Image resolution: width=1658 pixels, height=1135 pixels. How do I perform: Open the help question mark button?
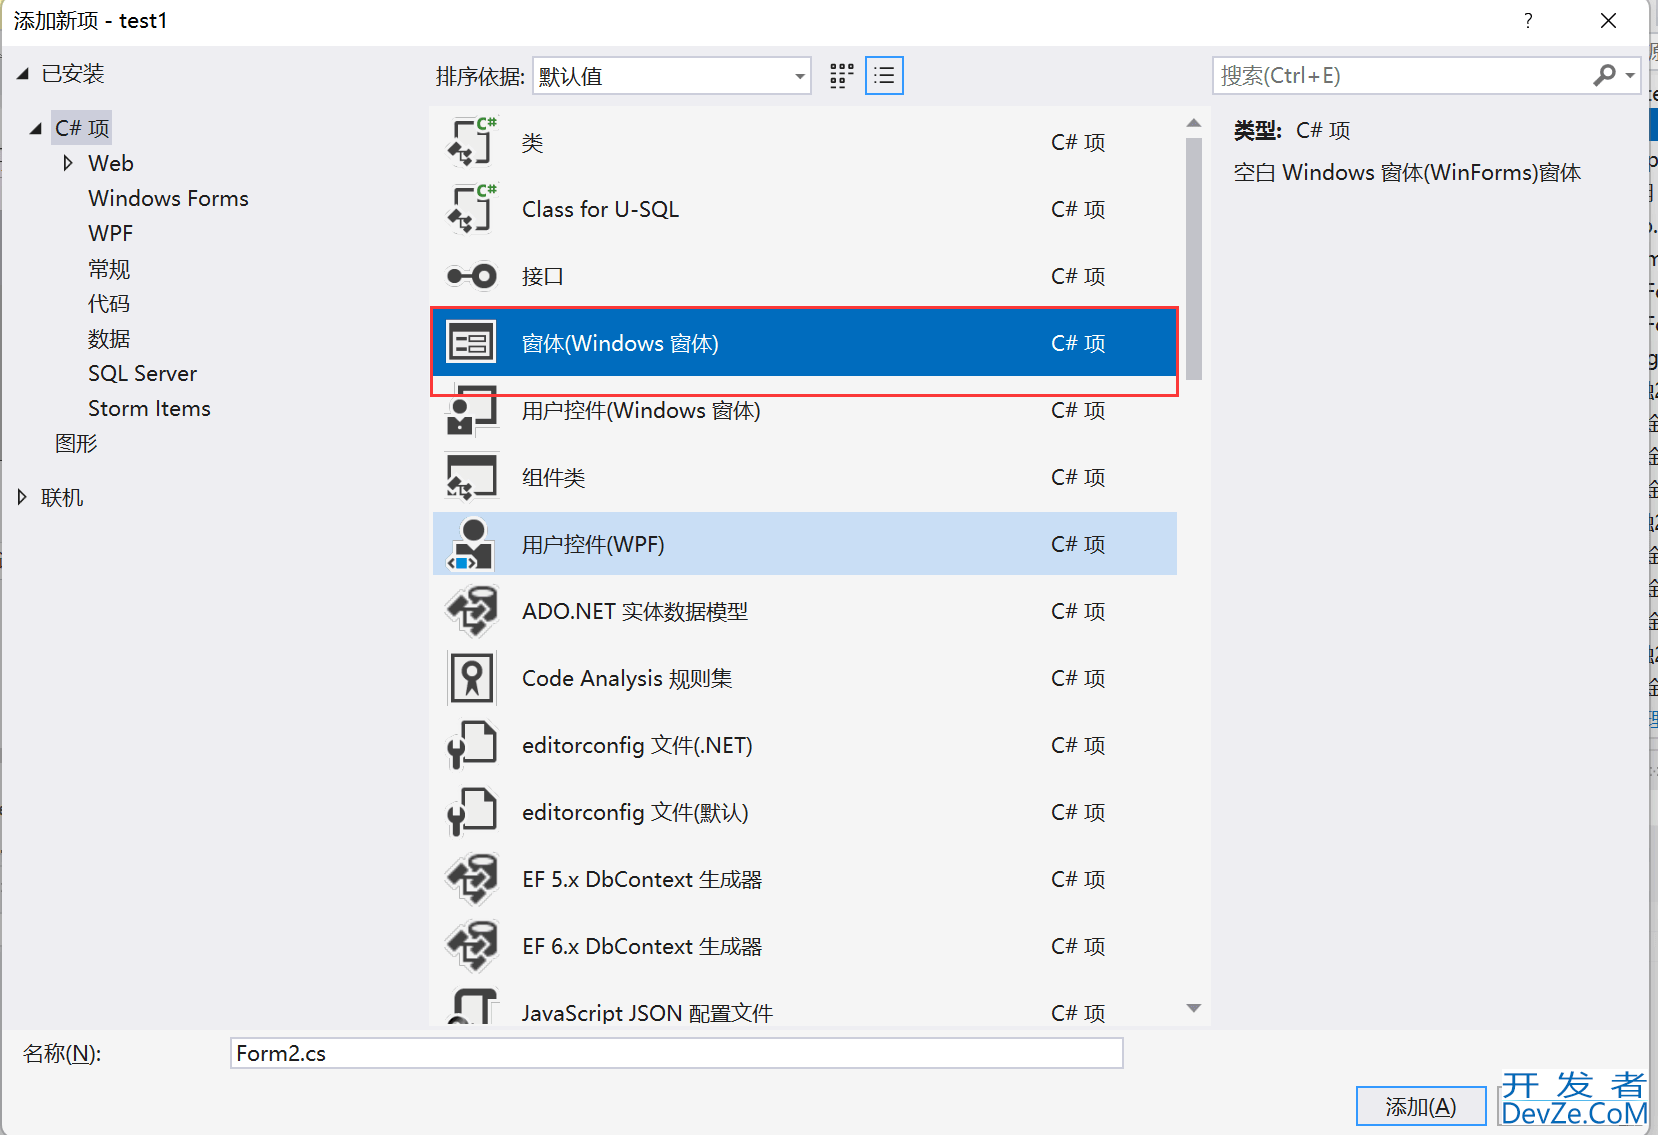pyautogui.click(x=1528, y=21)
